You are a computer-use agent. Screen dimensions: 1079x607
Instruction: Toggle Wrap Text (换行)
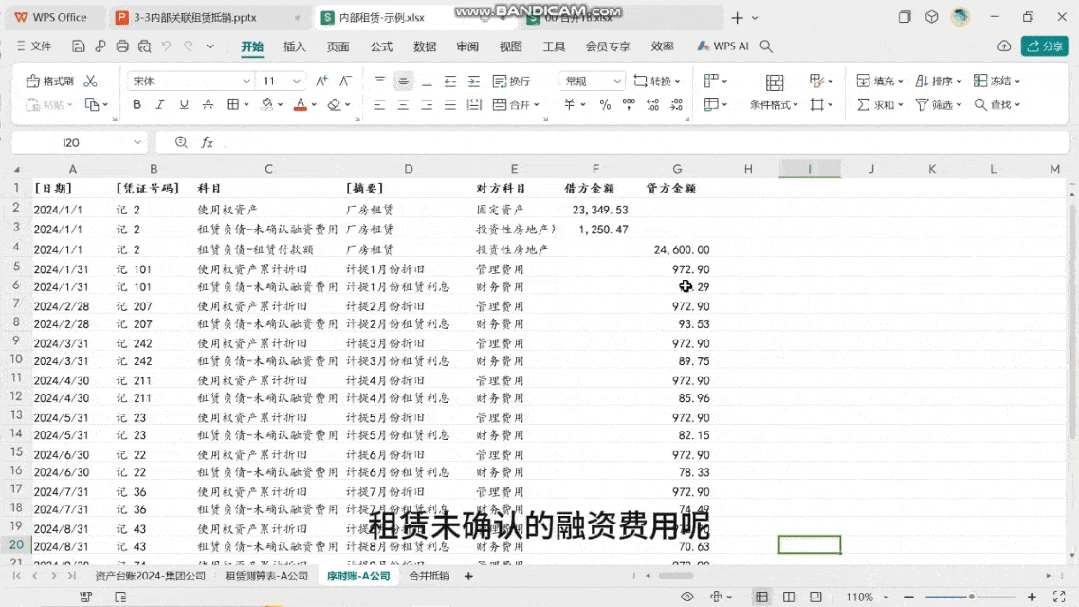pyautogui.click(x=511, y=81)
